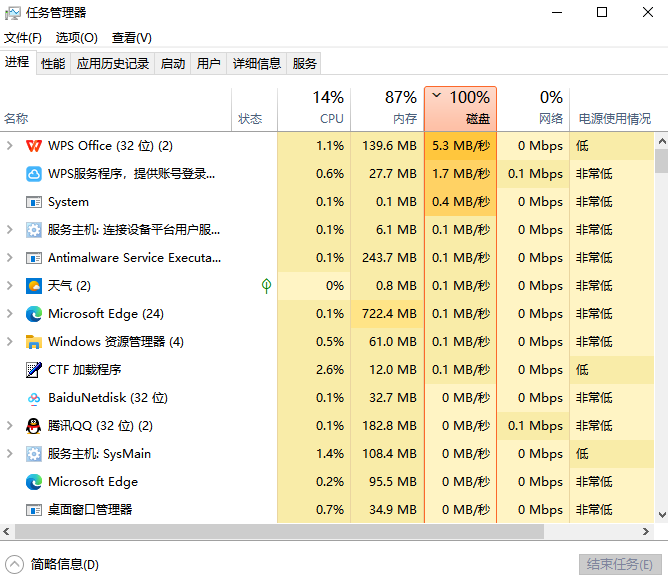
Task: Switch to the 用户 tab
Action: coord(209,63)
